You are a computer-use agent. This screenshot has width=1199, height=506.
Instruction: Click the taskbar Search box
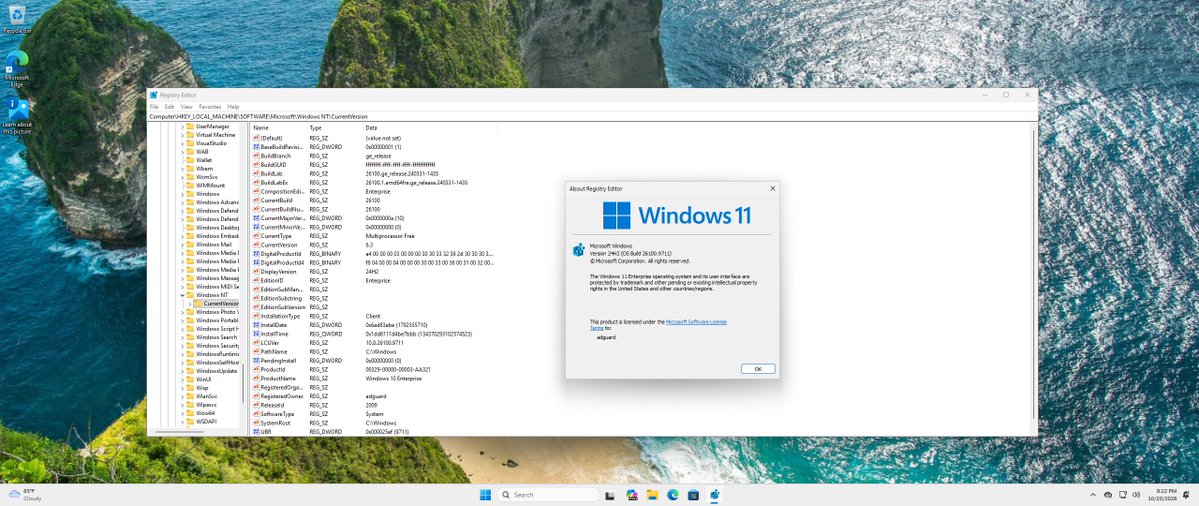548,495
